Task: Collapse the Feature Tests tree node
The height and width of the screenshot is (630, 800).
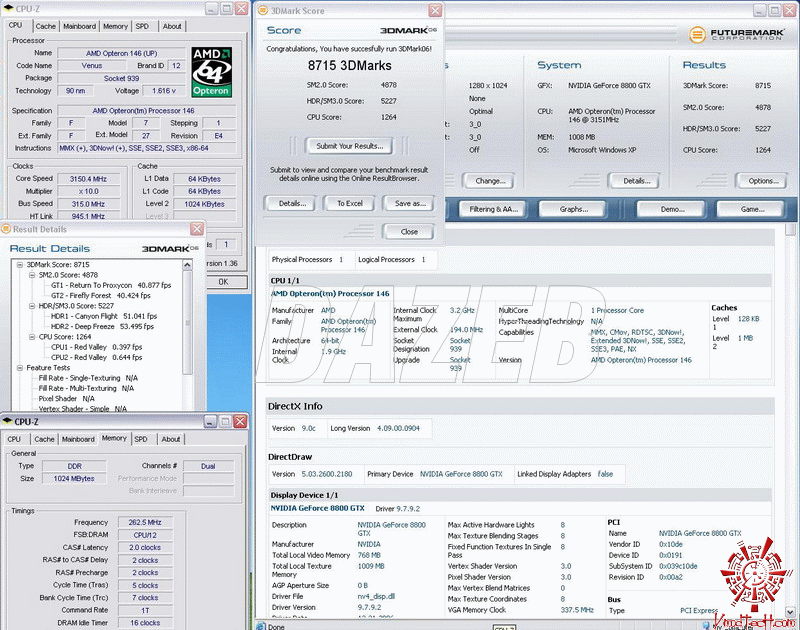Action: point(20,368)
